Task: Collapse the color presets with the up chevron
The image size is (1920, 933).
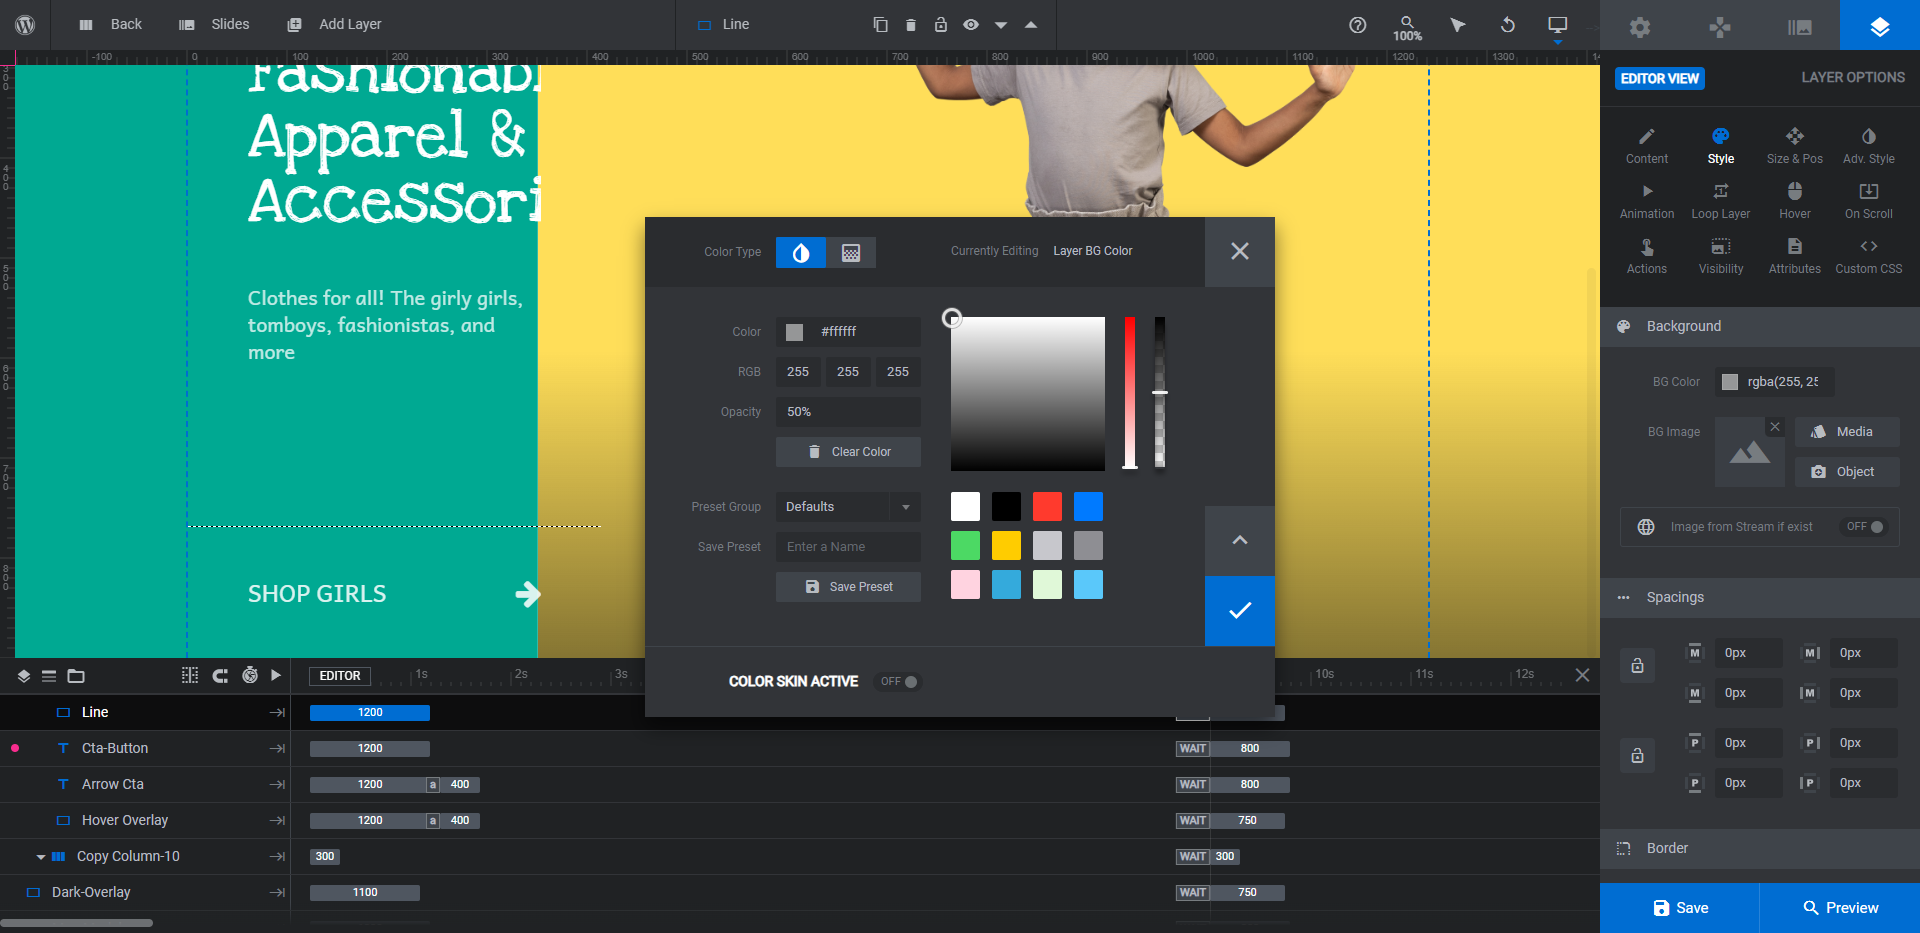Action: tap(1240, 540)
